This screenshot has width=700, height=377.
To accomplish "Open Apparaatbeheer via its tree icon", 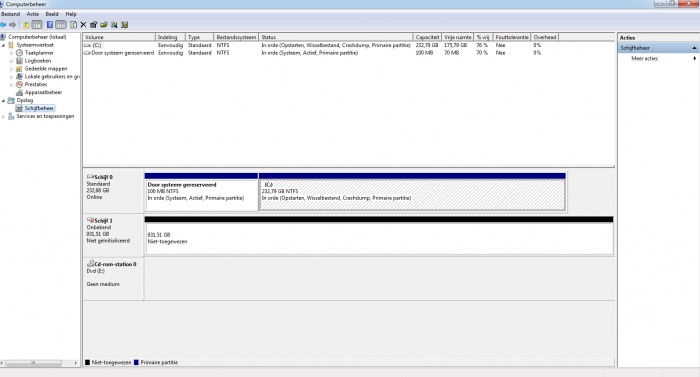I will click(19, 92).
